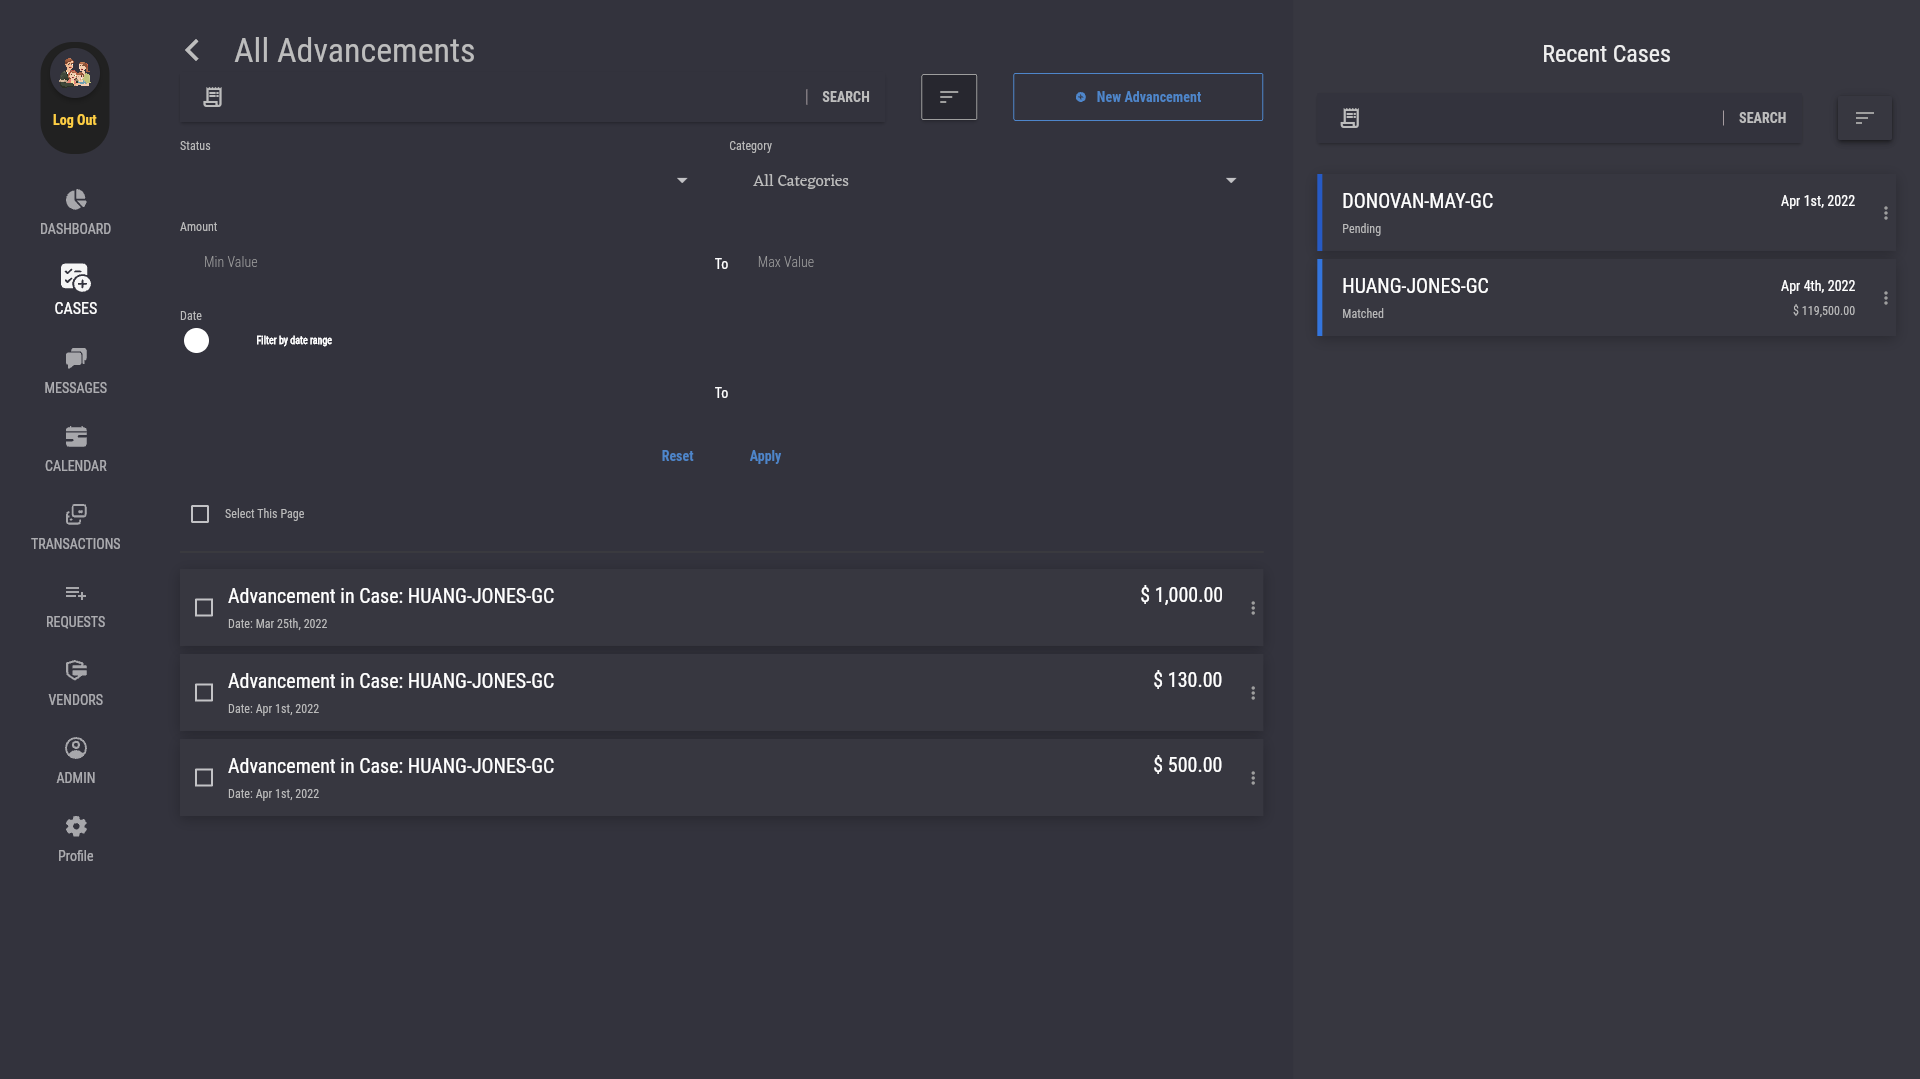Open the Vendors section
This screenshot has width=1920, height=1079.
click(x=75, y=683)
